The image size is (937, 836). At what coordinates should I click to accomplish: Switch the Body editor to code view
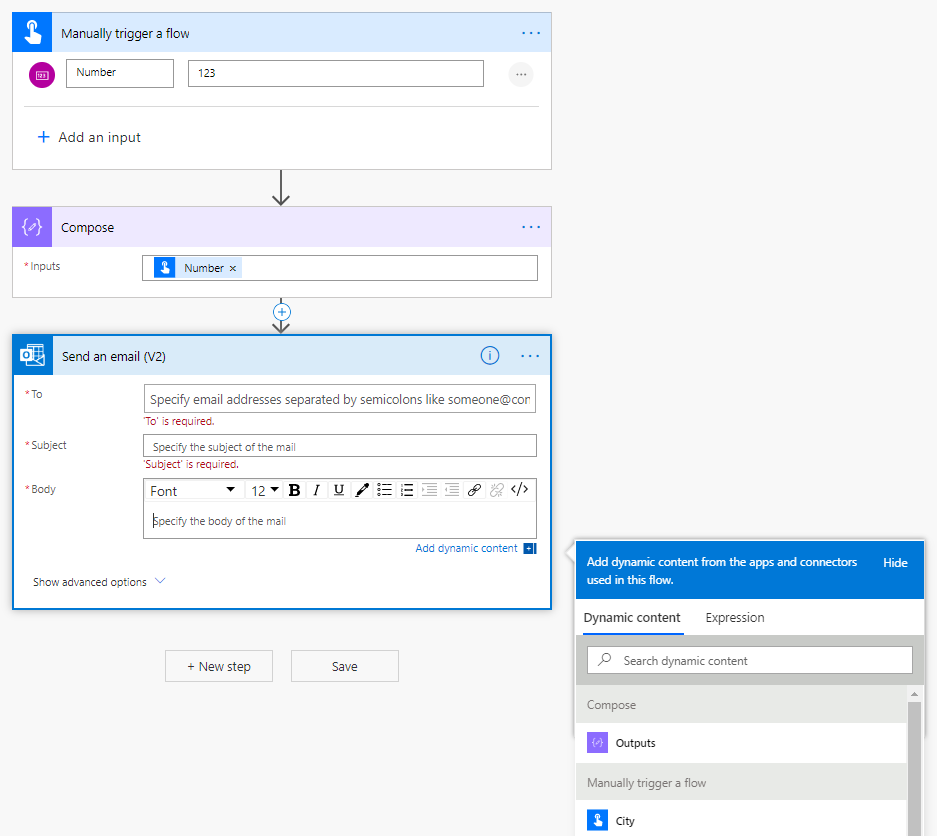[519, 490]
